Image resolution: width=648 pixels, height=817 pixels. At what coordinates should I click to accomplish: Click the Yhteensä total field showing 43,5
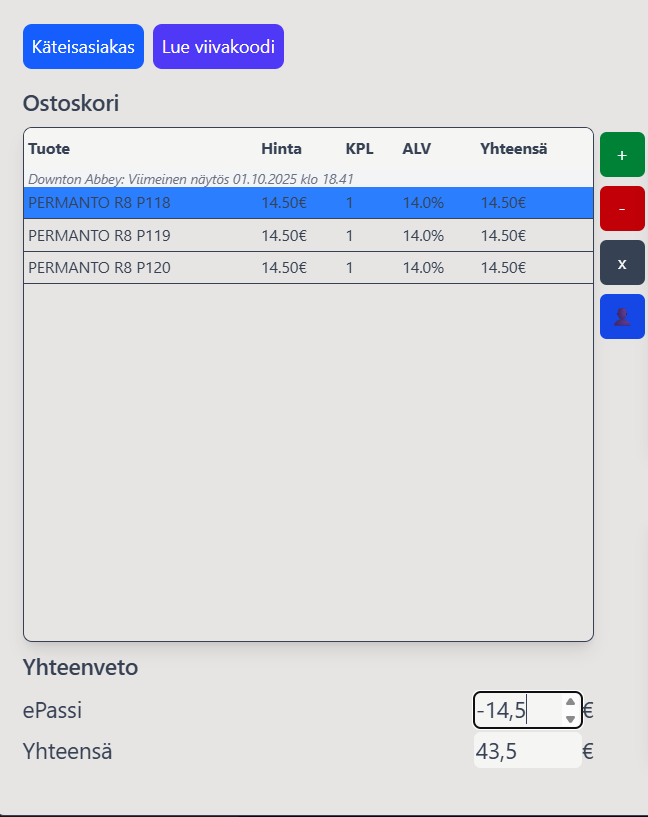coord(526,751)
